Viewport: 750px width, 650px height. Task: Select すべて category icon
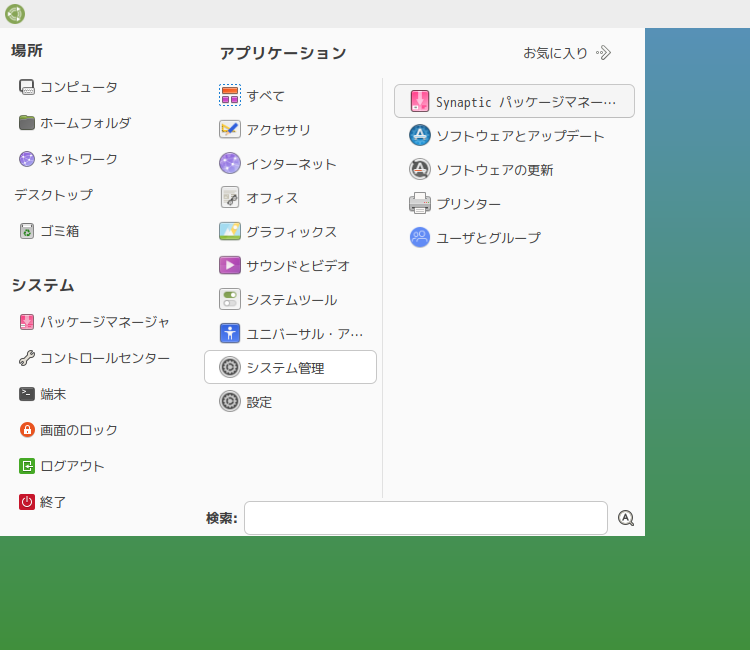[230, 95]
